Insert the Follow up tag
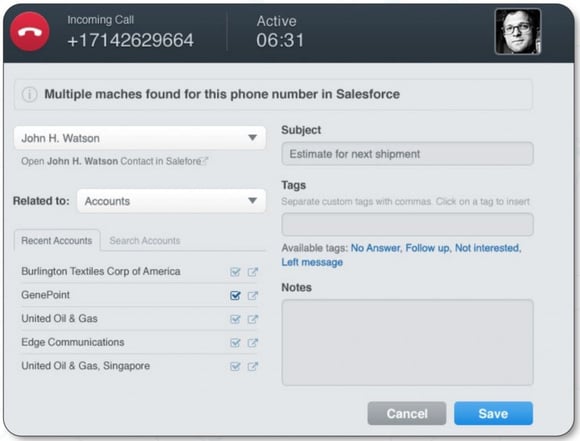Screen dimensions: 580x441 pos(428,248)
